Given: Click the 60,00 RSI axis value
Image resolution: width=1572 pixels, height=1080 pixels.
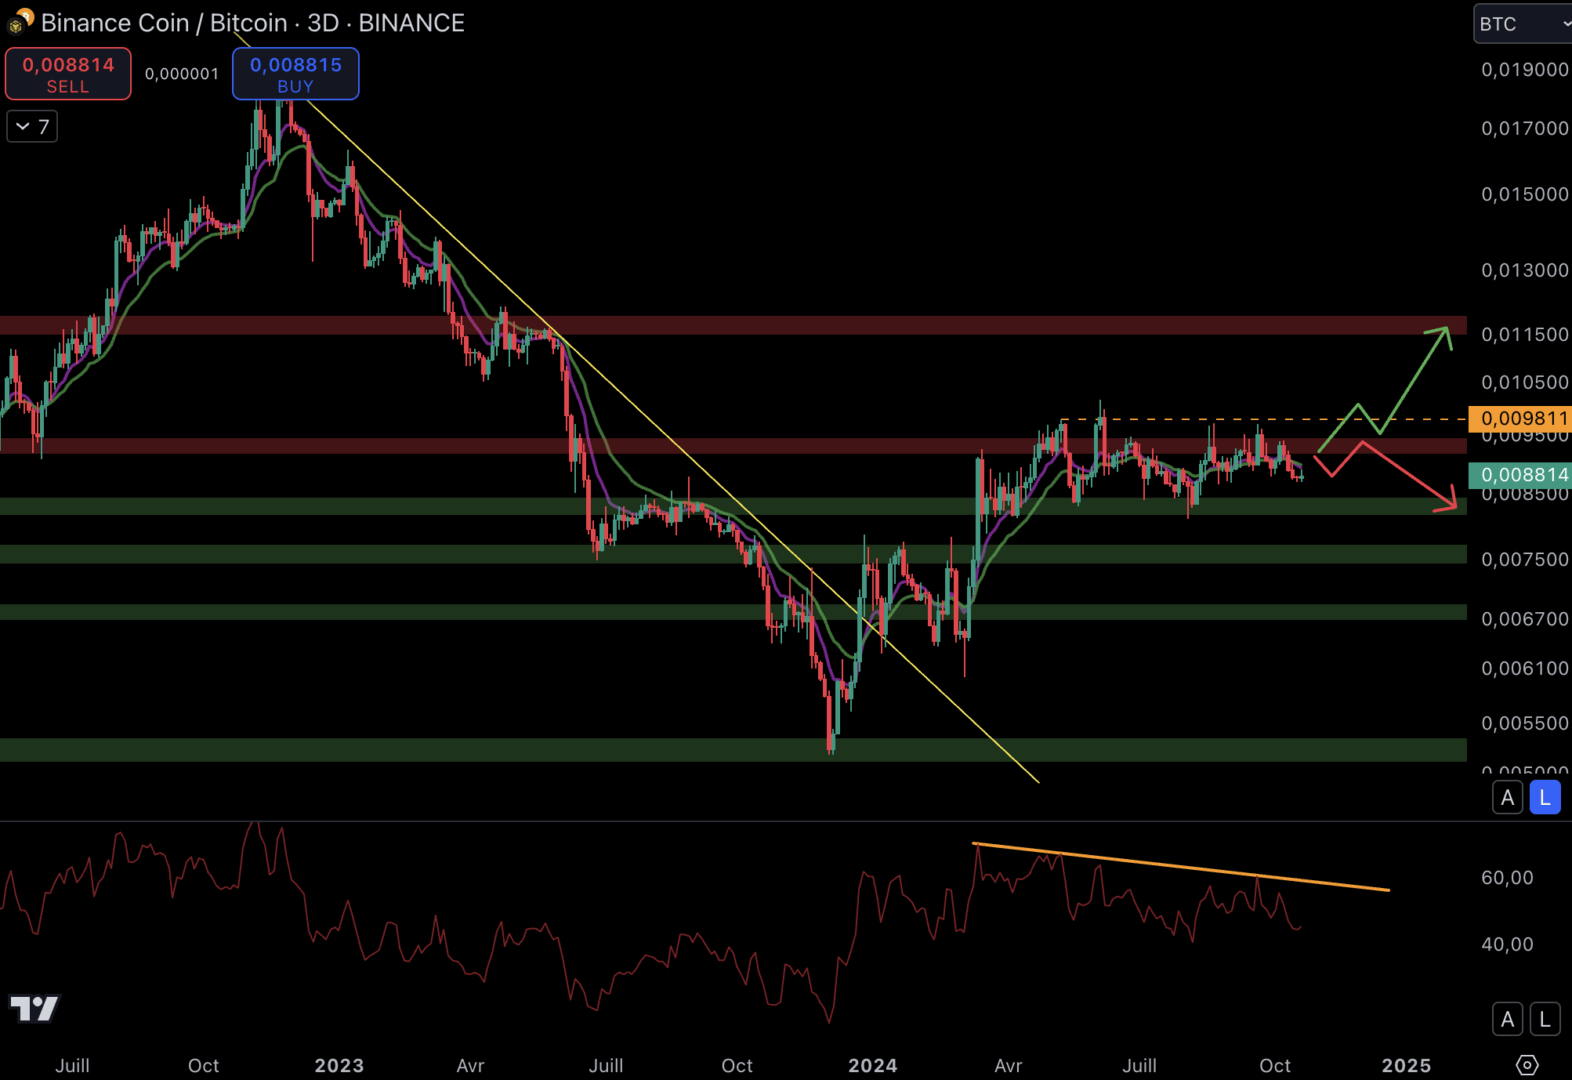Looking at the screenshot, I should pyautogui.click(x=1507, y=878).
